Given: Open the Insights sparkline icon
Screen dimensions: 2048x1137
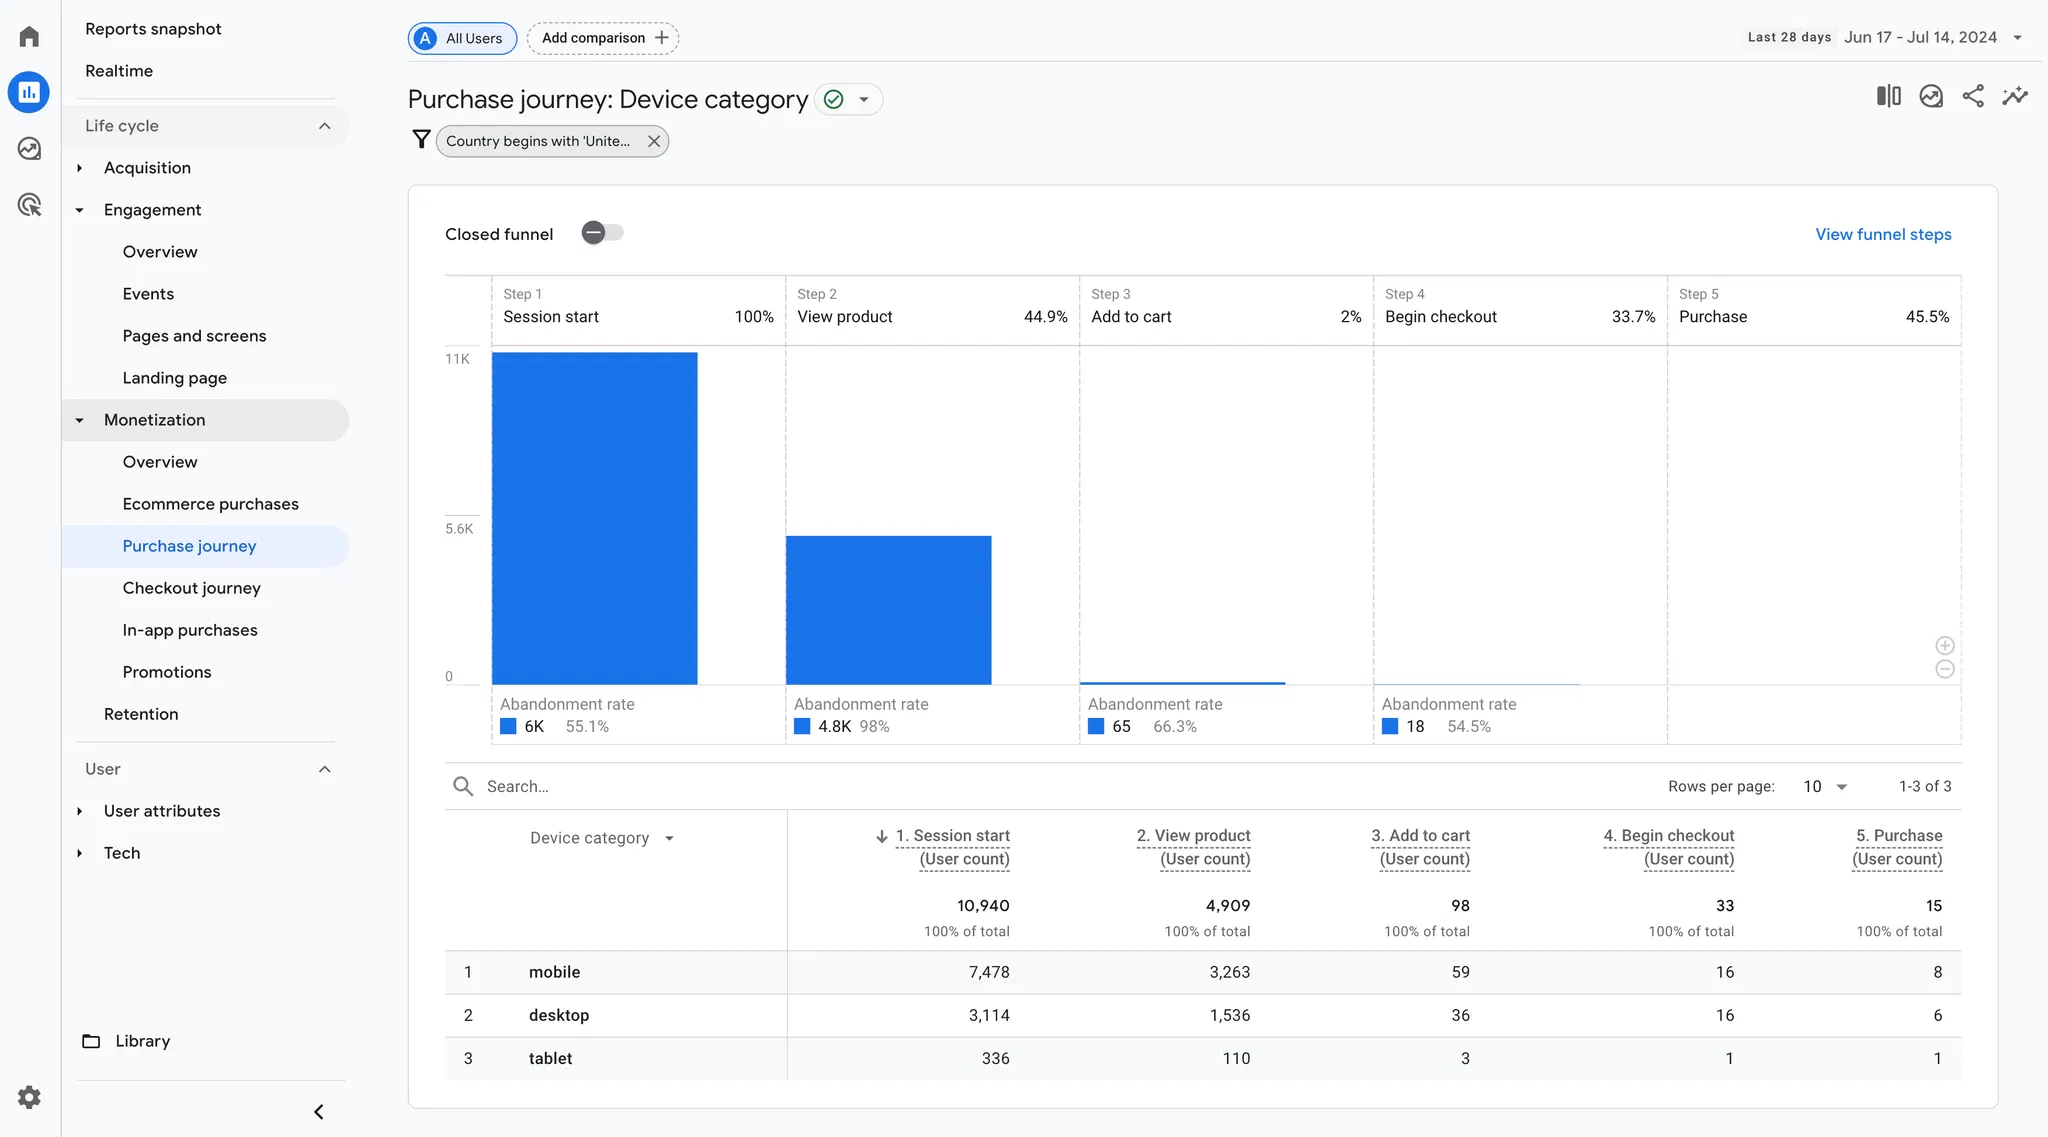Looking at the screenshot, I should coord(2015,96).
